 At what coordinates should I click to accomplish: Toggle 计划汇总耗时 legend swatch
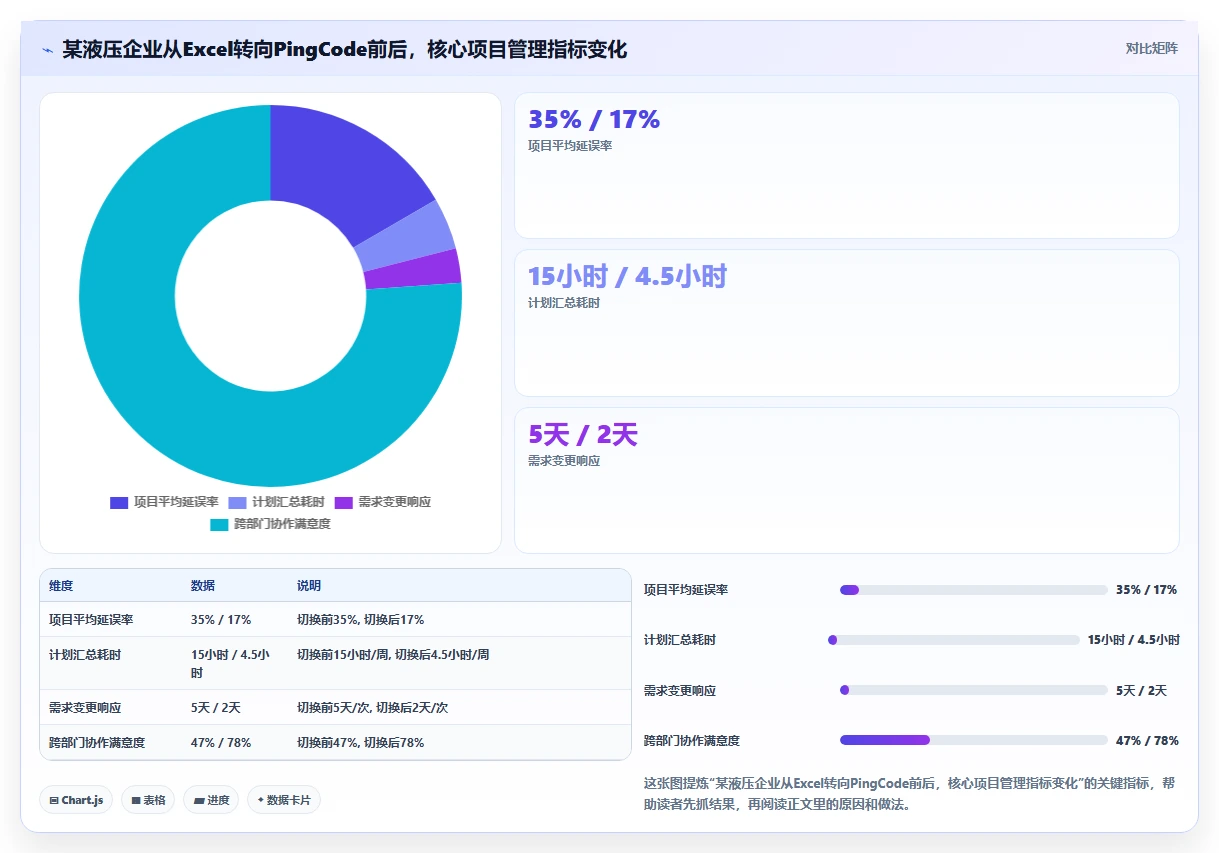click(238, 502)
